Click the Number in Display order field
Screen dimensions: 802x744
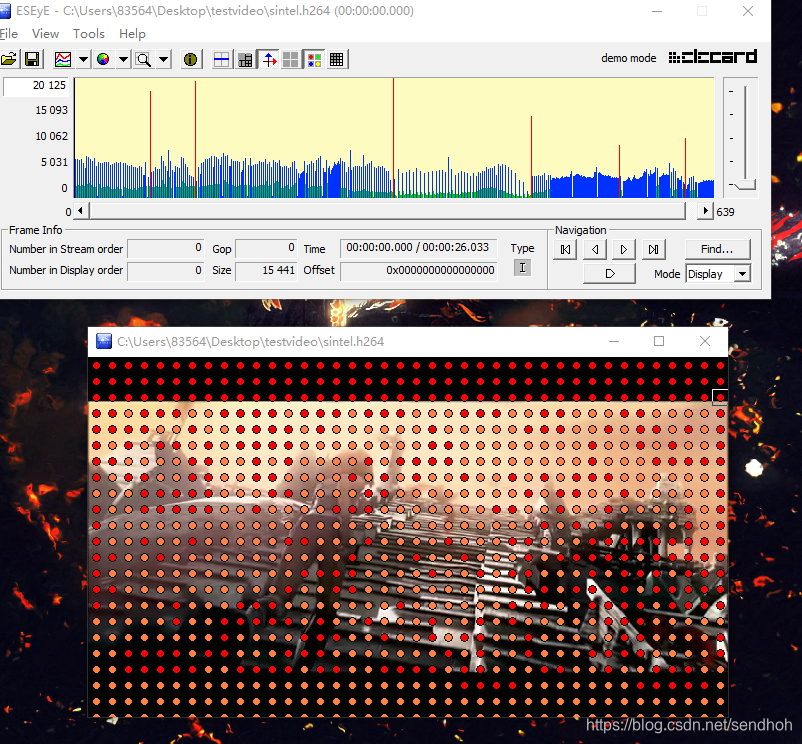point(166,270)
